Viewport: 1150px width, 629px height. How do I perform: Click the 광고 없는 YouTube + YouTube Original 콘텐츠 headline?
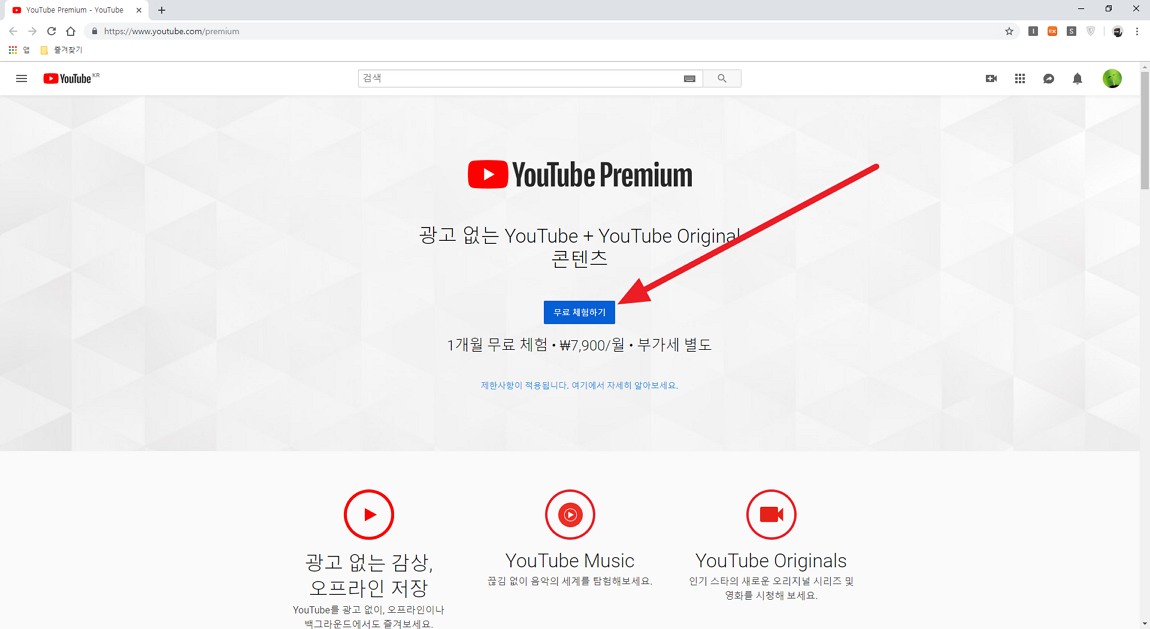pyautogui.click(x=579, y=247)
